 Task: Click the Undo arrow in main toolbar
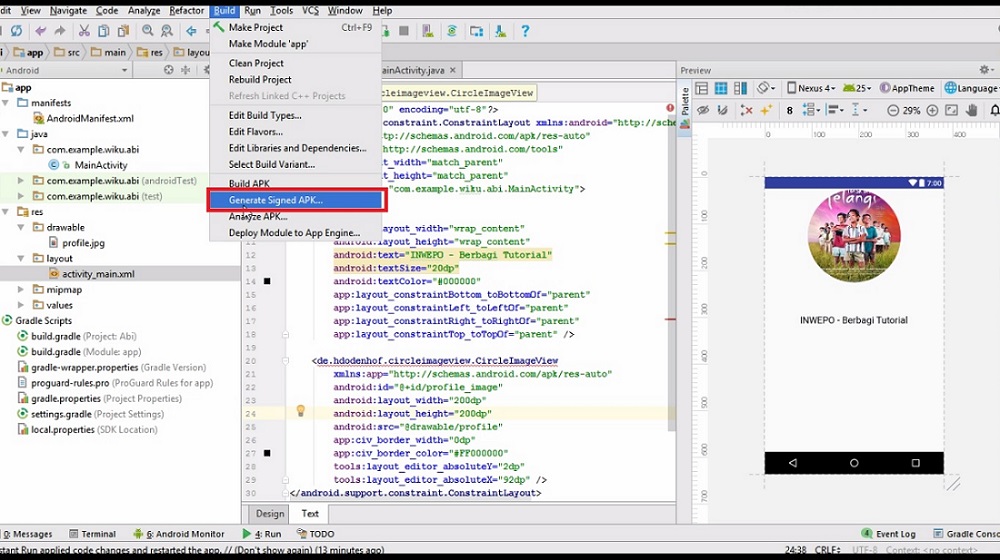pos(40,31)
